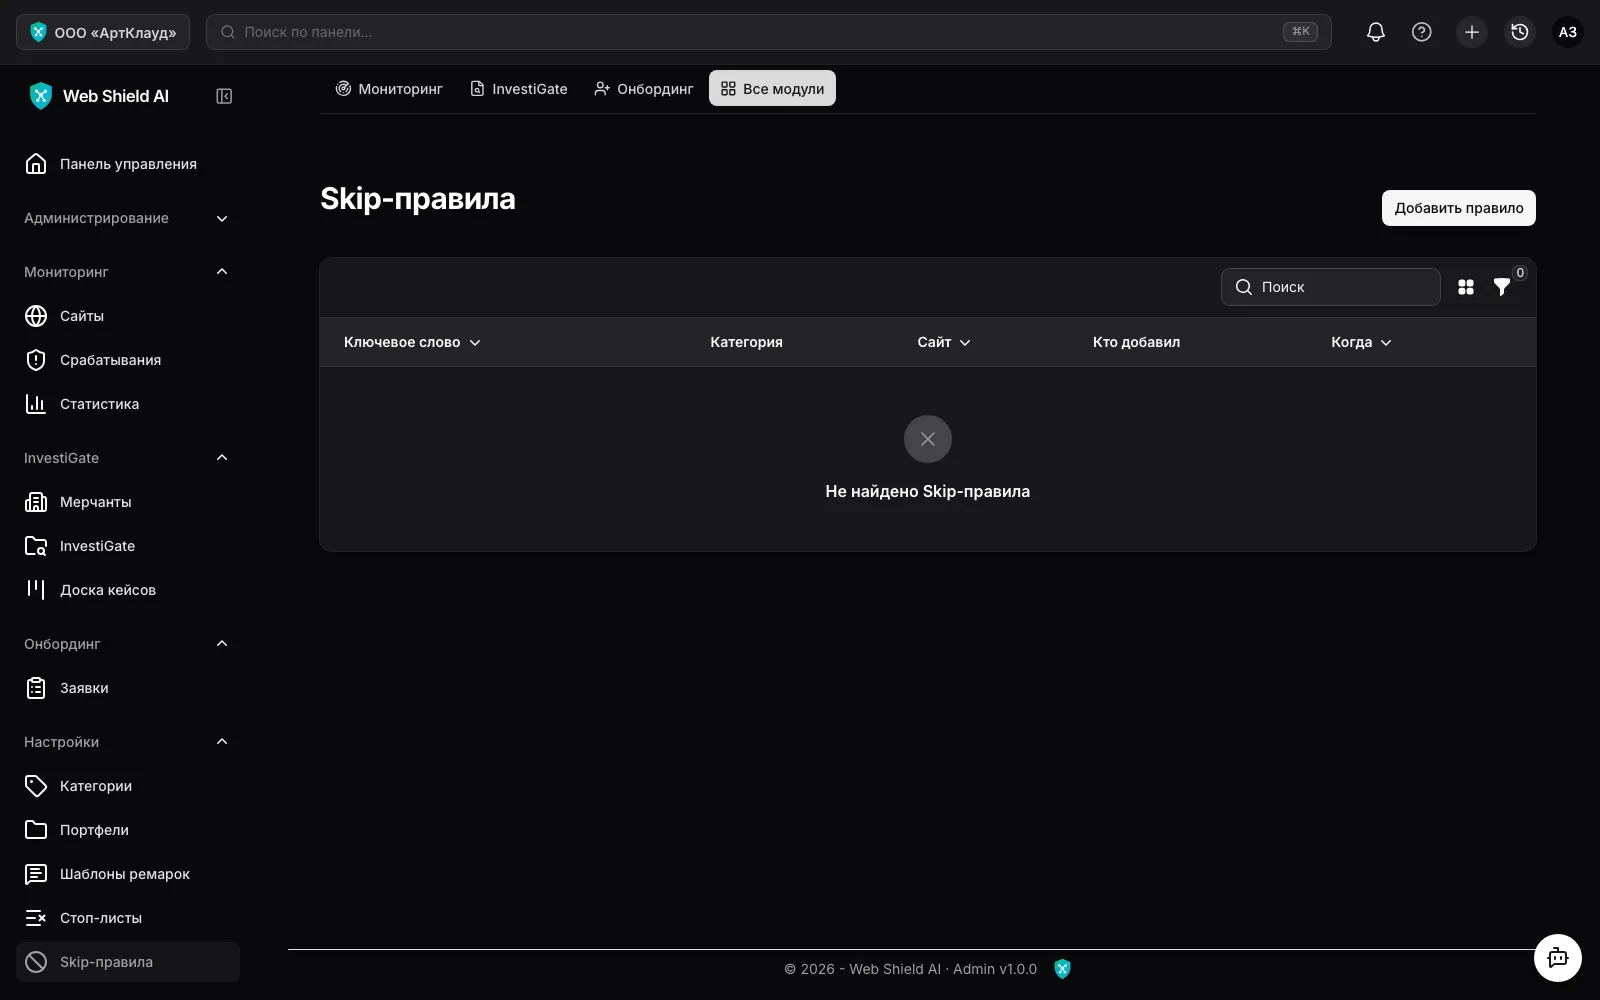Open Мерчанты in sidebar
The height and width of the screenshot is (1000, 1600).
[128, 502]
